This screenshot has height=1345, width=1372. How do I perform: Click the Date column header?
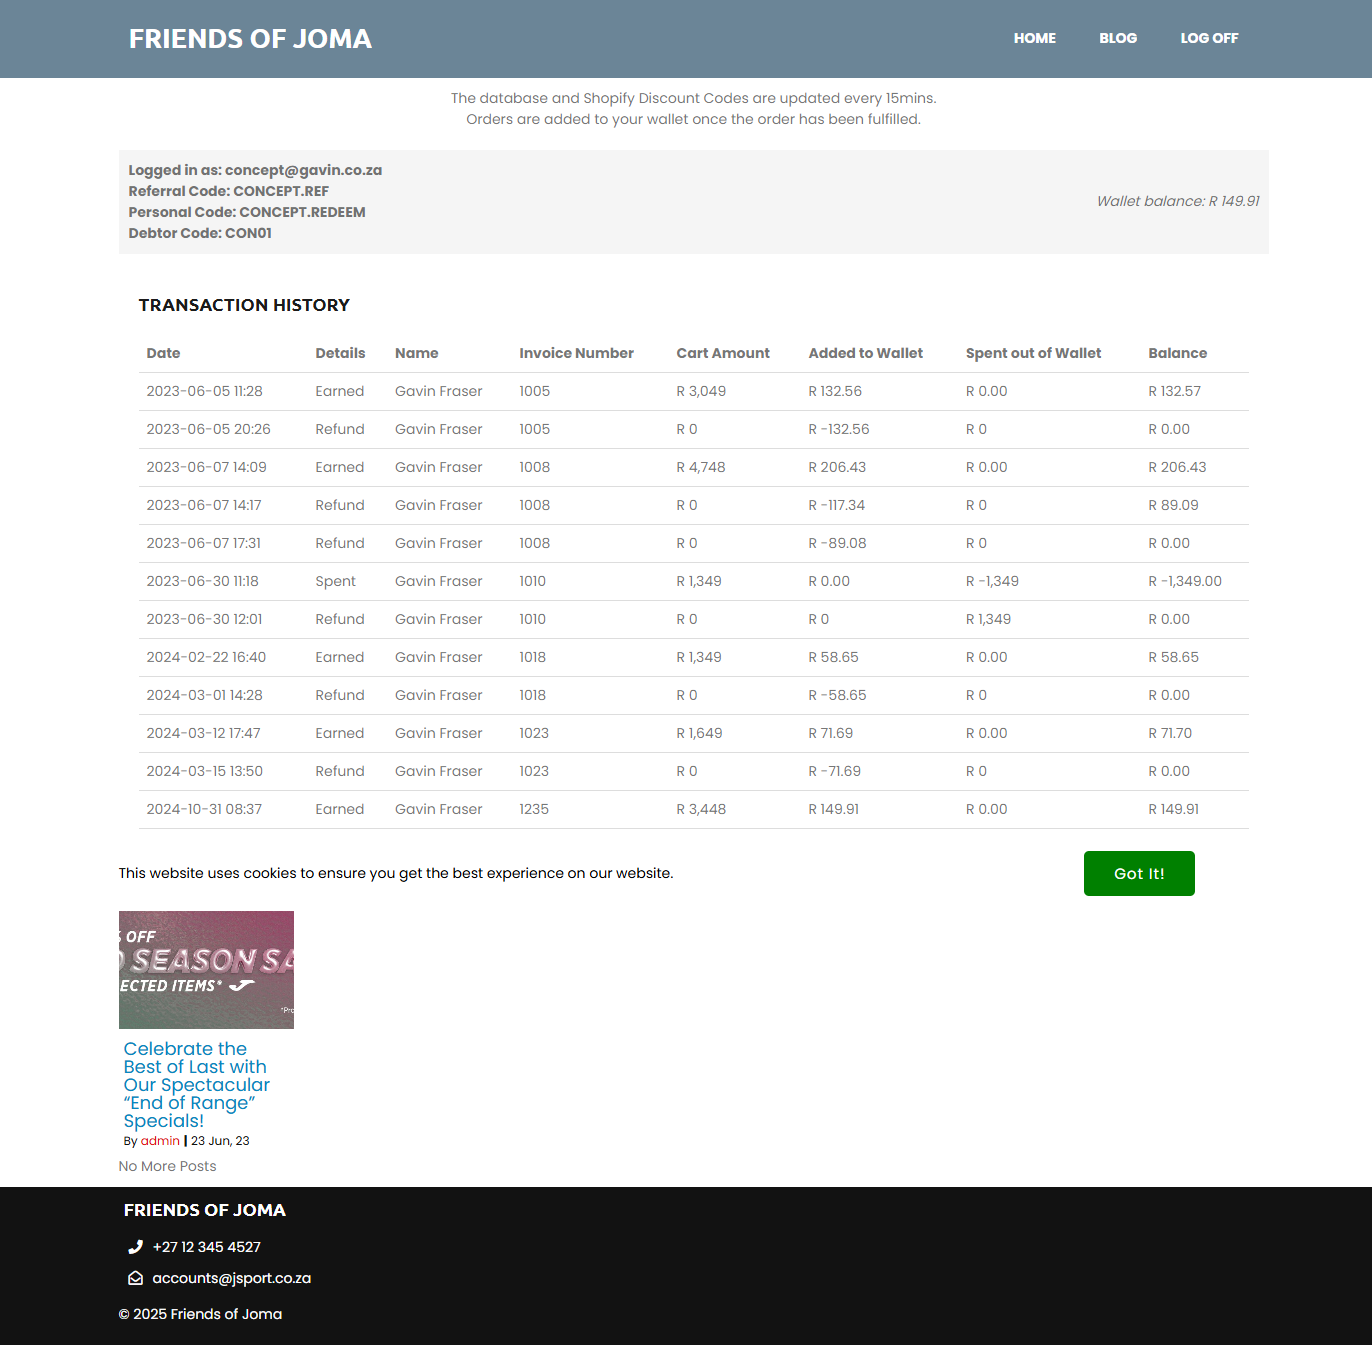point(163,353)
